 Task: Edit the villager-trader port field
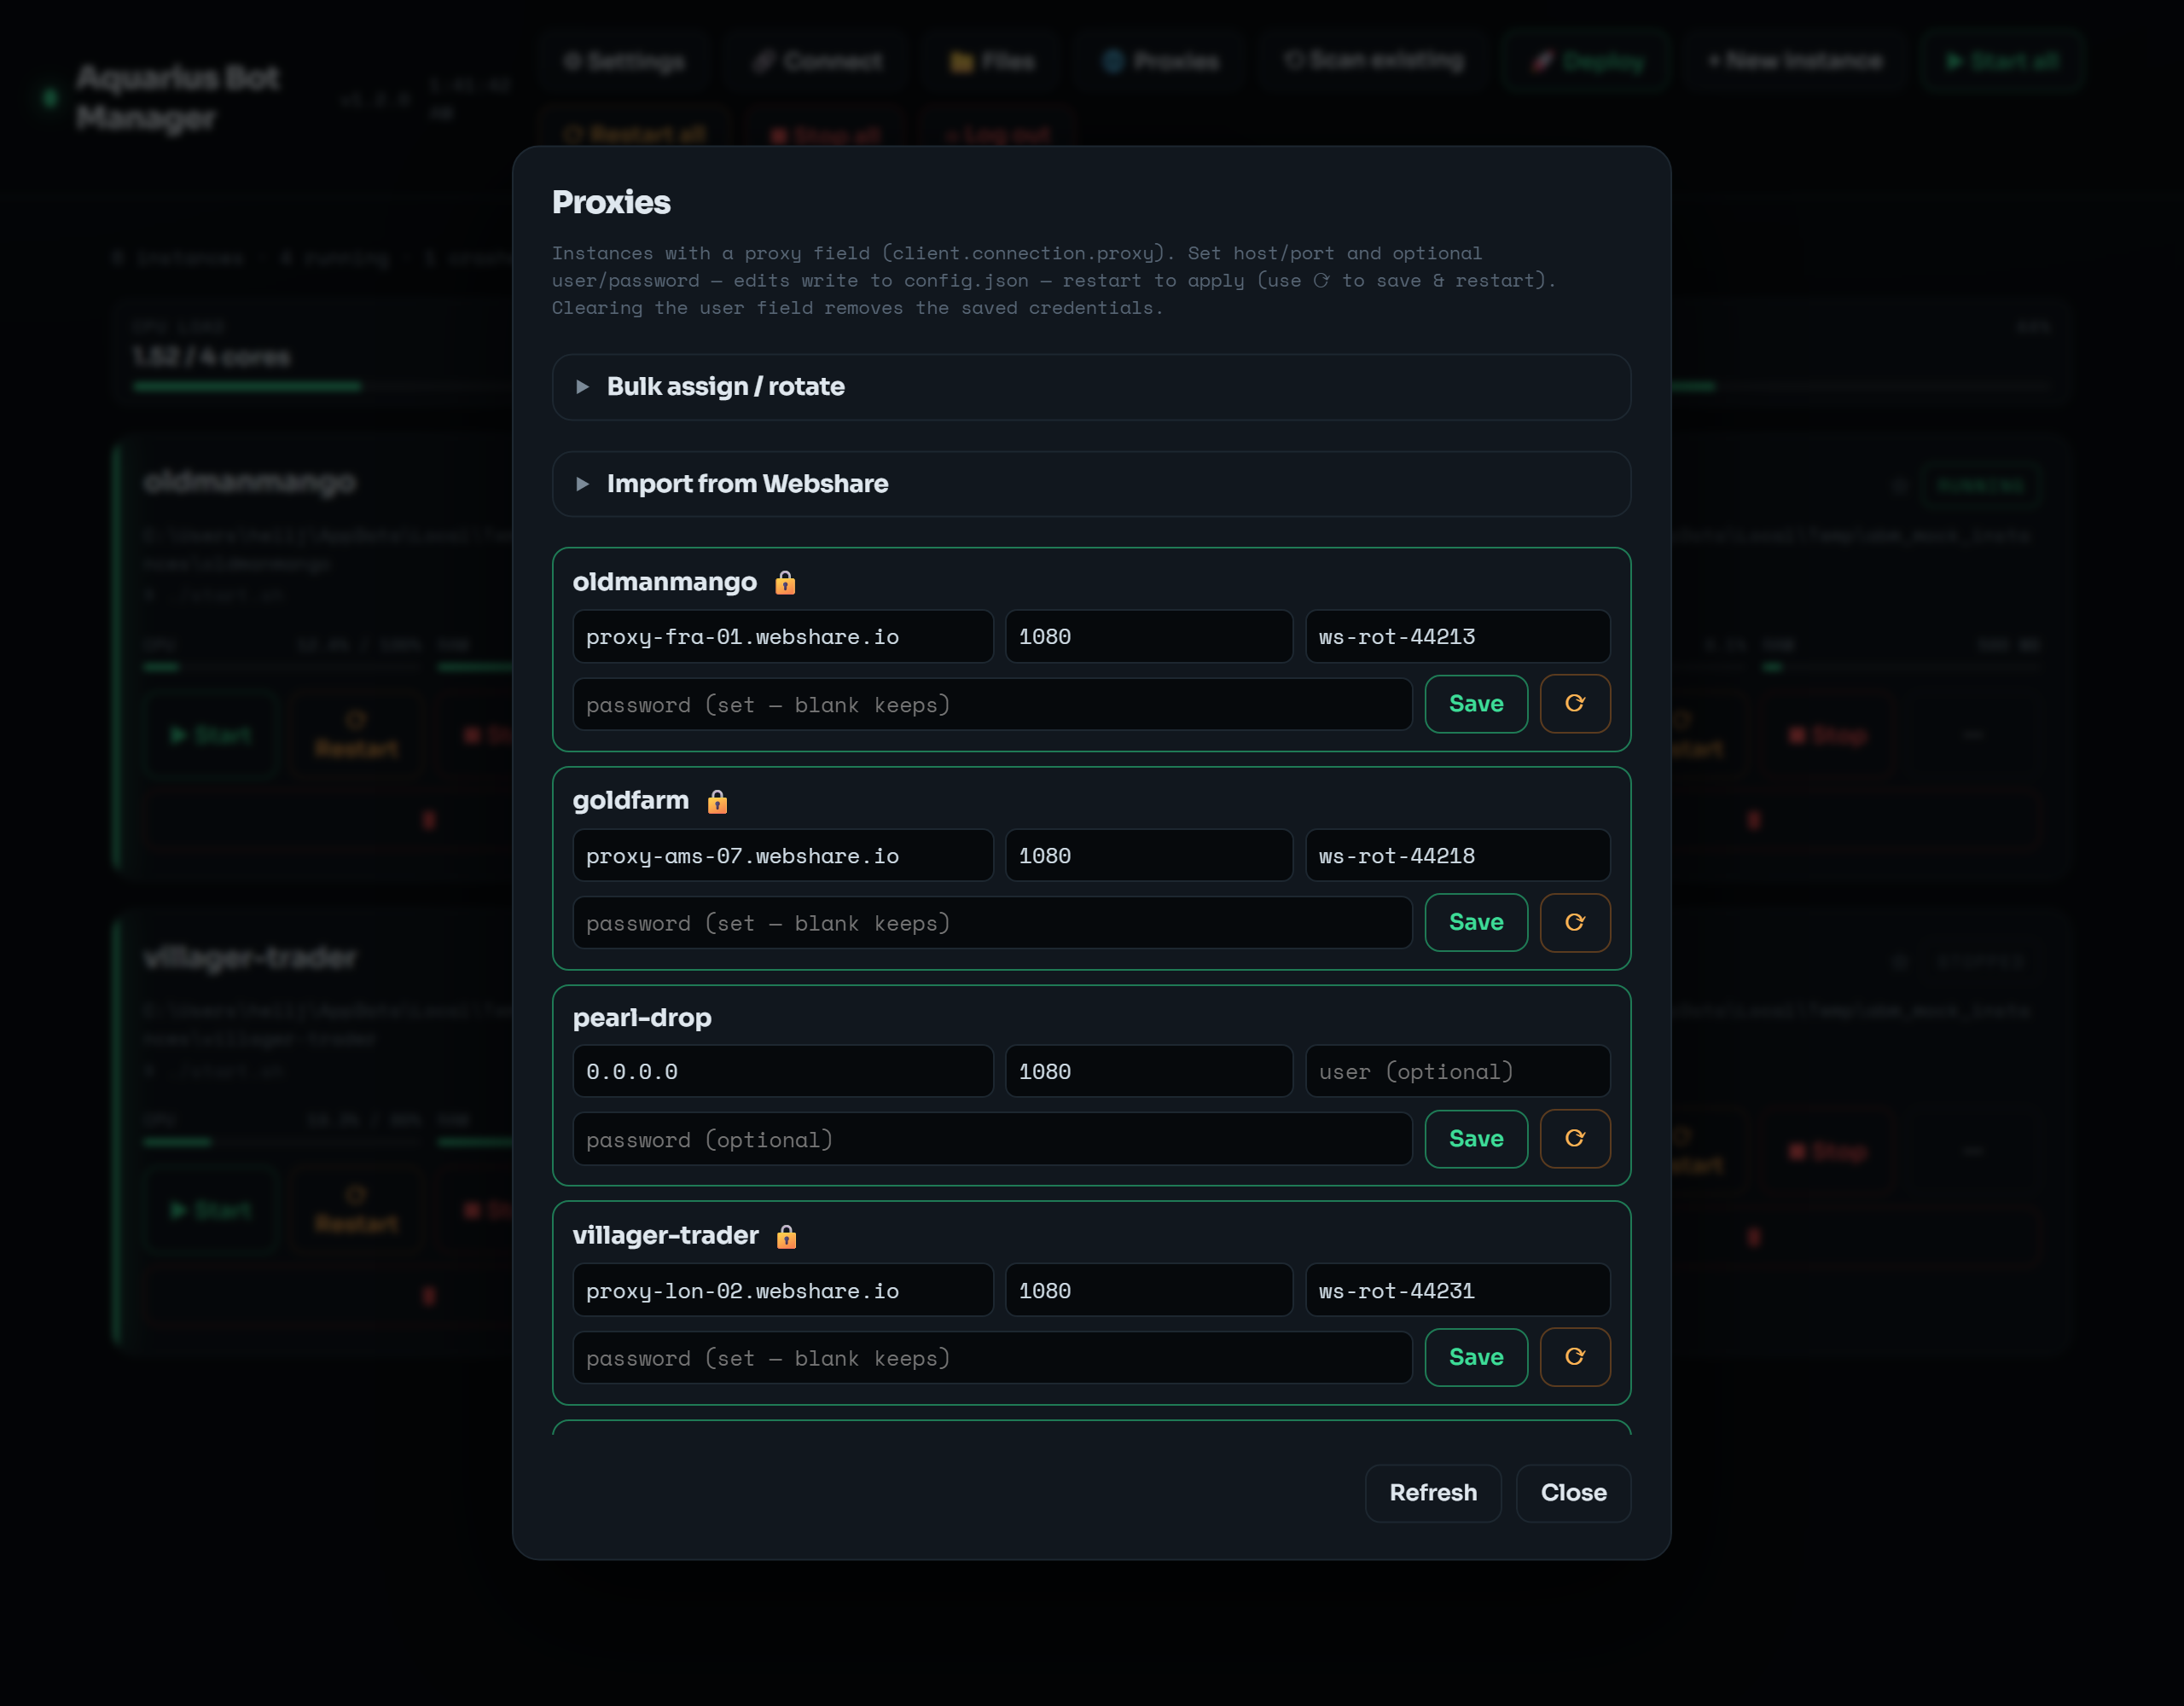click(x=1149, y=1291)
